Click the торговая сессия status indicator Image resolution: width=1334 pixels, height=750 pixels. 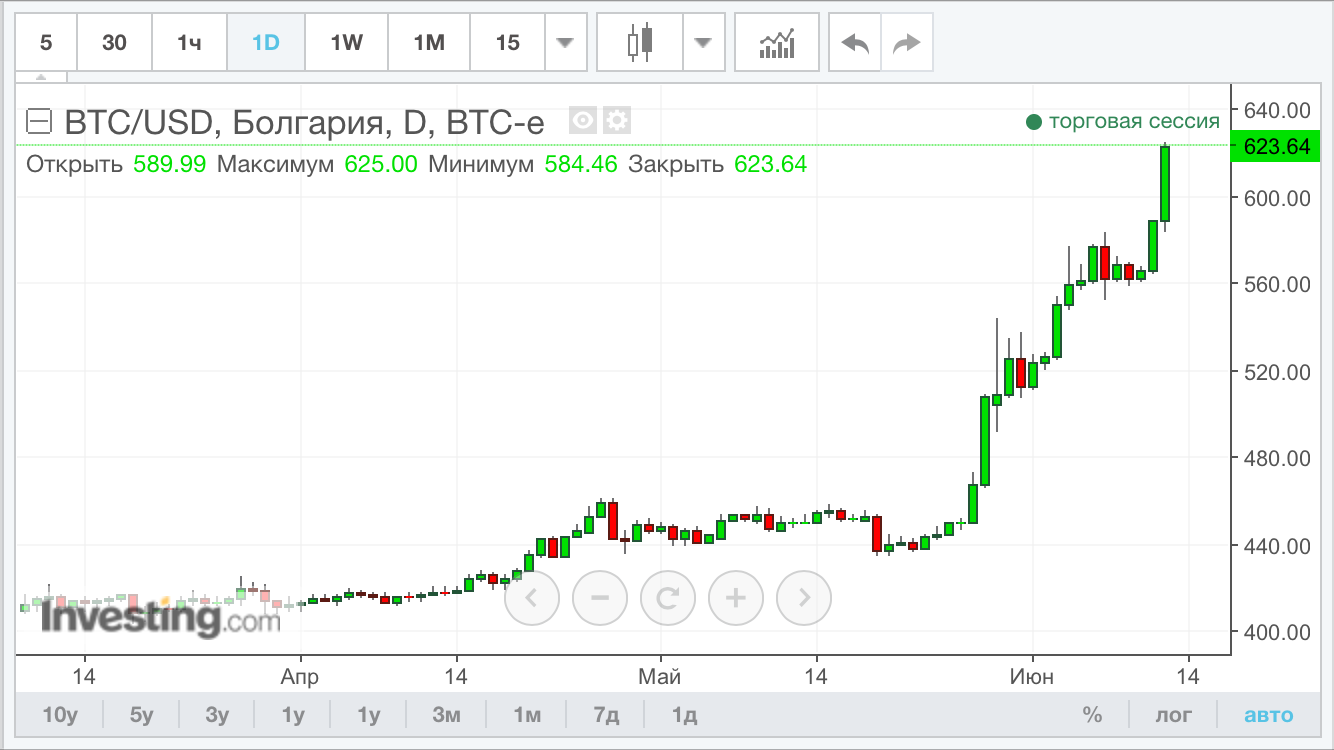(1123, 121)
